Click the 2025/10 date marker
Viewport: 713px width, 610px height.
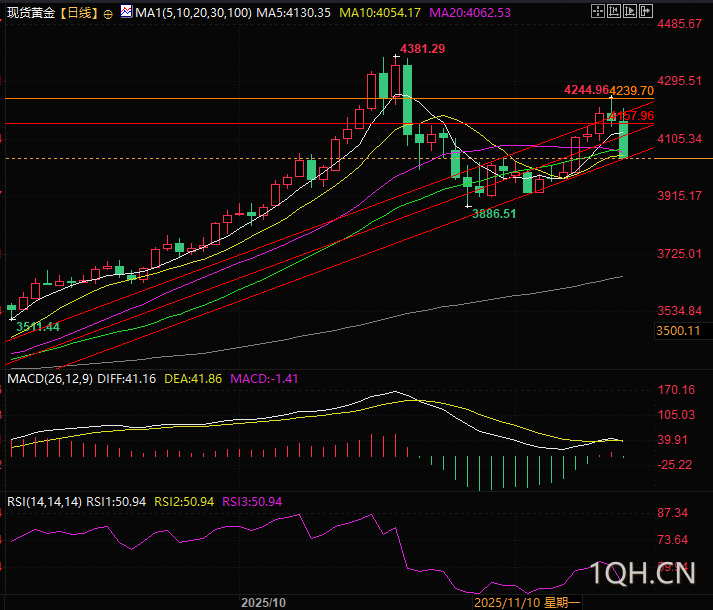(263, 603)
